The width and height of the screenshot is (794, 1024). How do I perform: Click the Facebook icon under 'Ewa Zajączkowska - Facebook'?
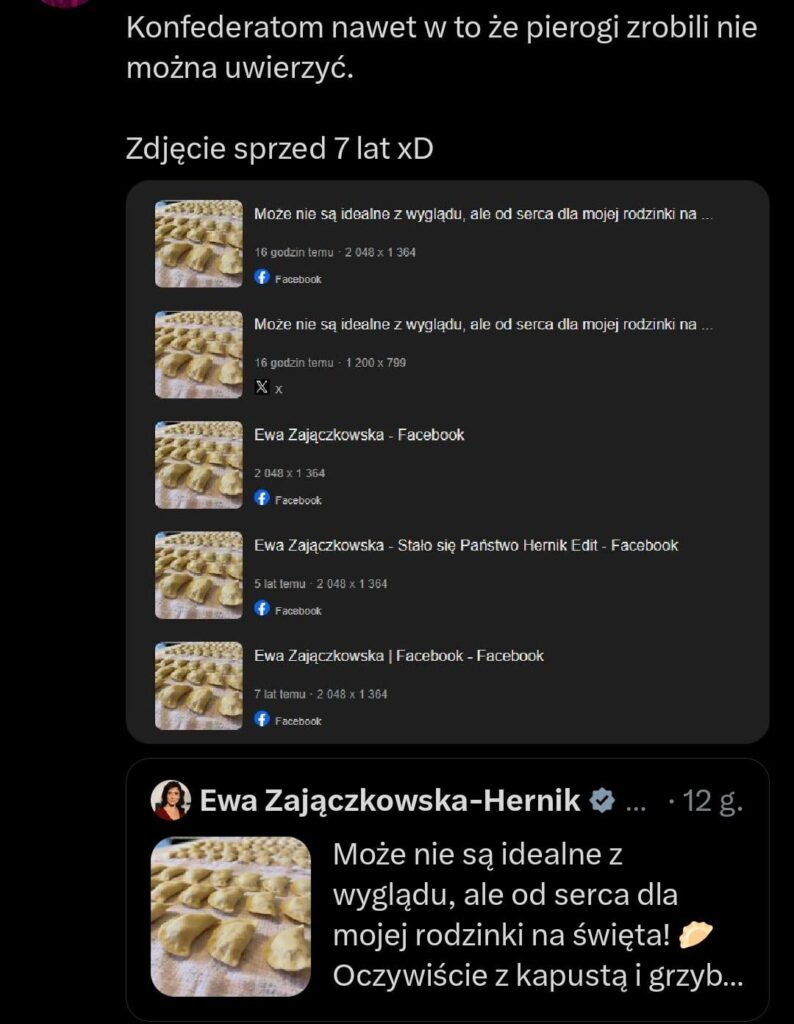pyautogui.click(x=262, y=499)
